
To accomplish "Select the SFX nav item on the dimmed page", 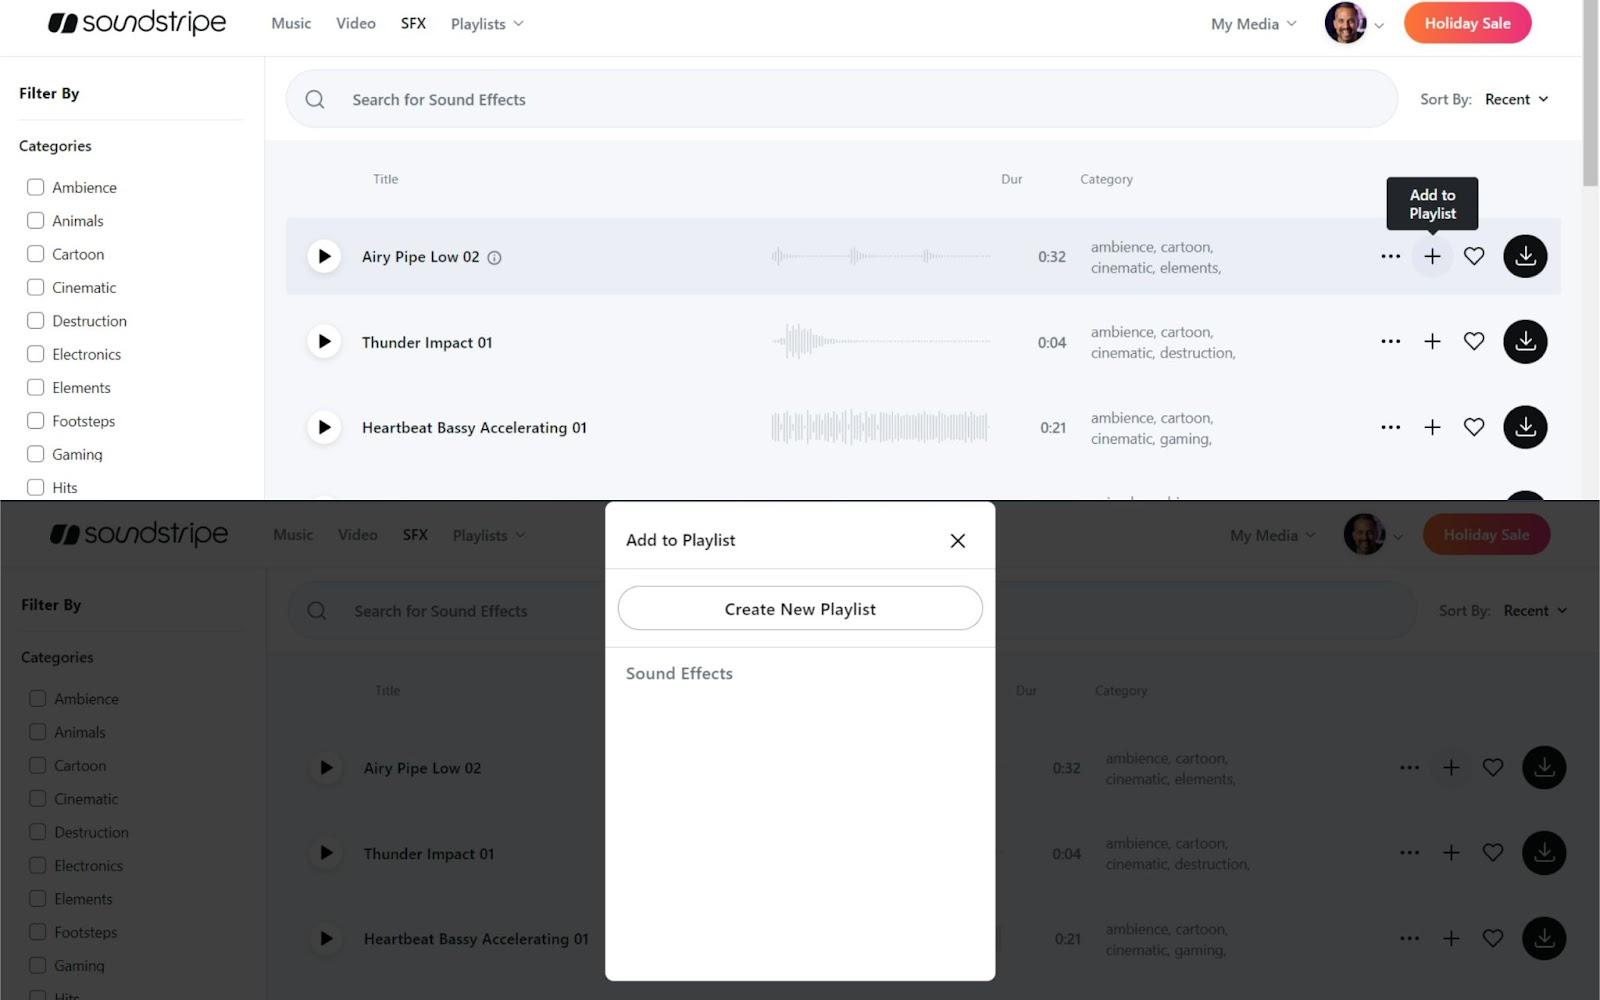I will coord(415,535).
